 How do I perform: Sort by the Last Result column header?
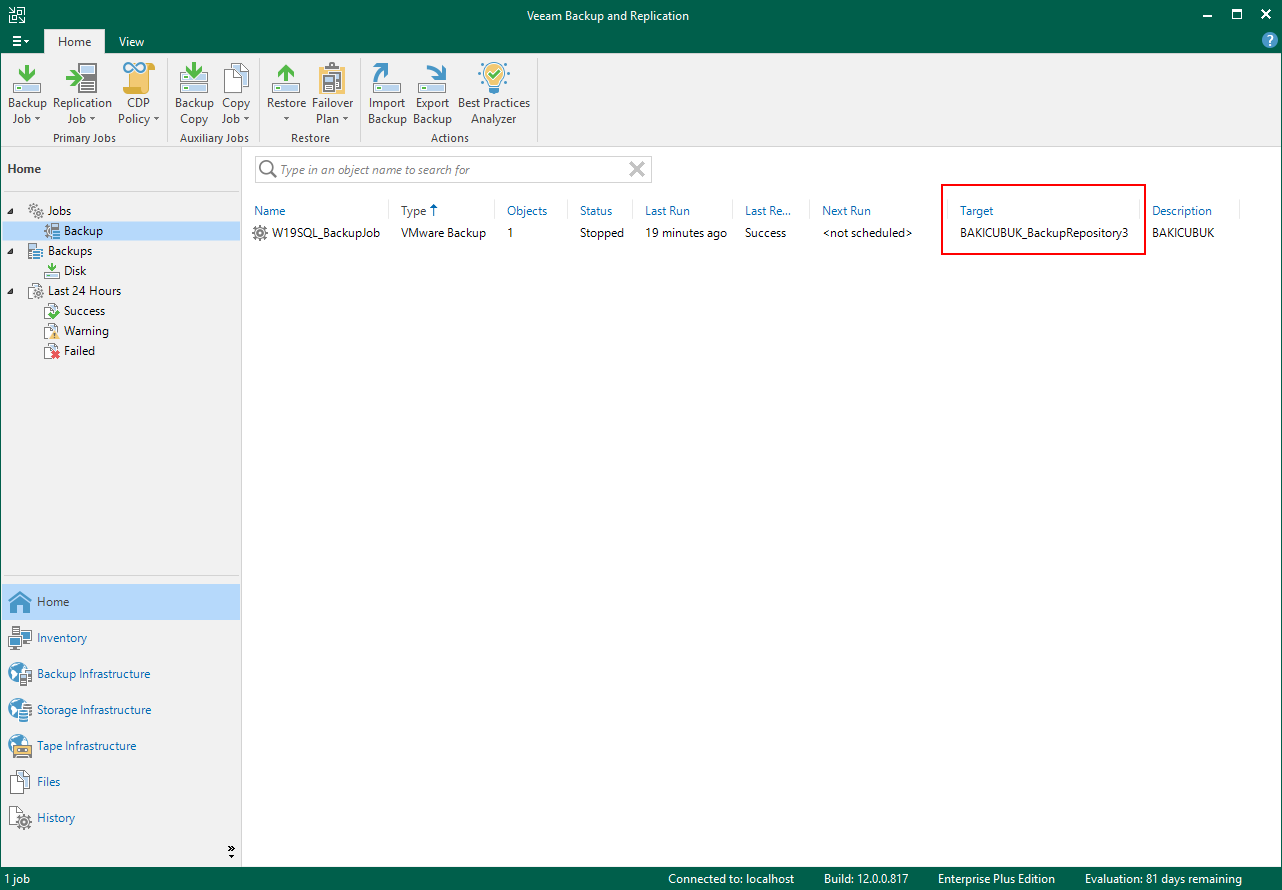coord(770,211)
